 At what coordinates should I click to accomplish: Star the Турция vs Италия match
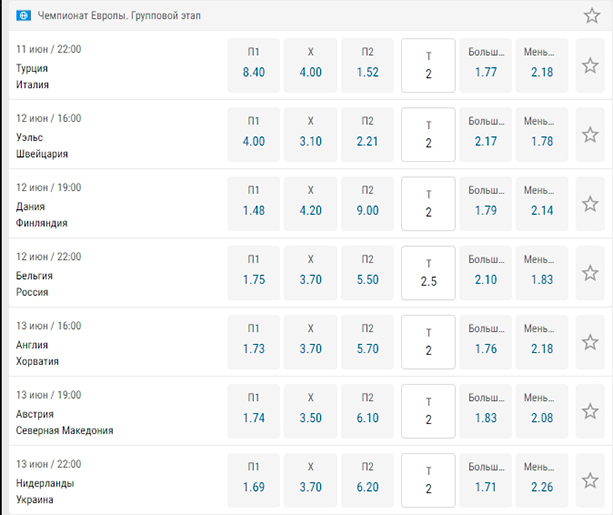click(x=590, y=66)
